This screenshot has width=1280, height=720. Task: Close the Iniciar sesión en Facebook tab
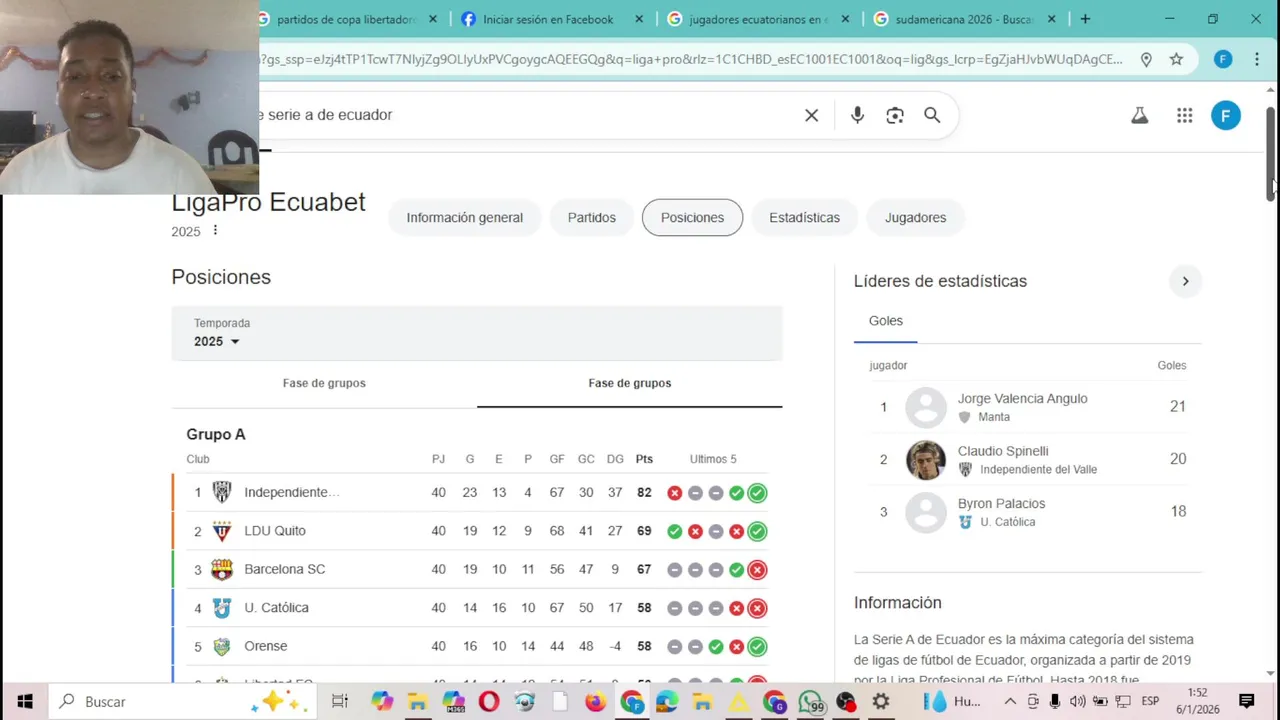click(x=639, y=19)
